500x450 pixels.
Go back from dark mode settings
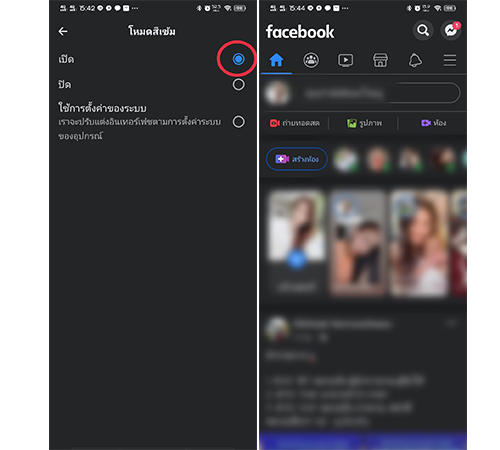pos(63,32)
